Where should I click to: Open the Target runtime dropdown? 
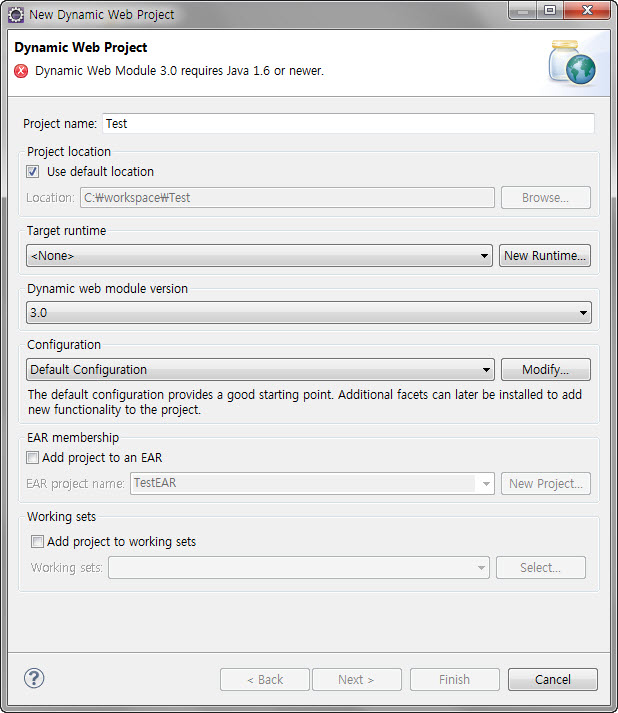(259, 256)
